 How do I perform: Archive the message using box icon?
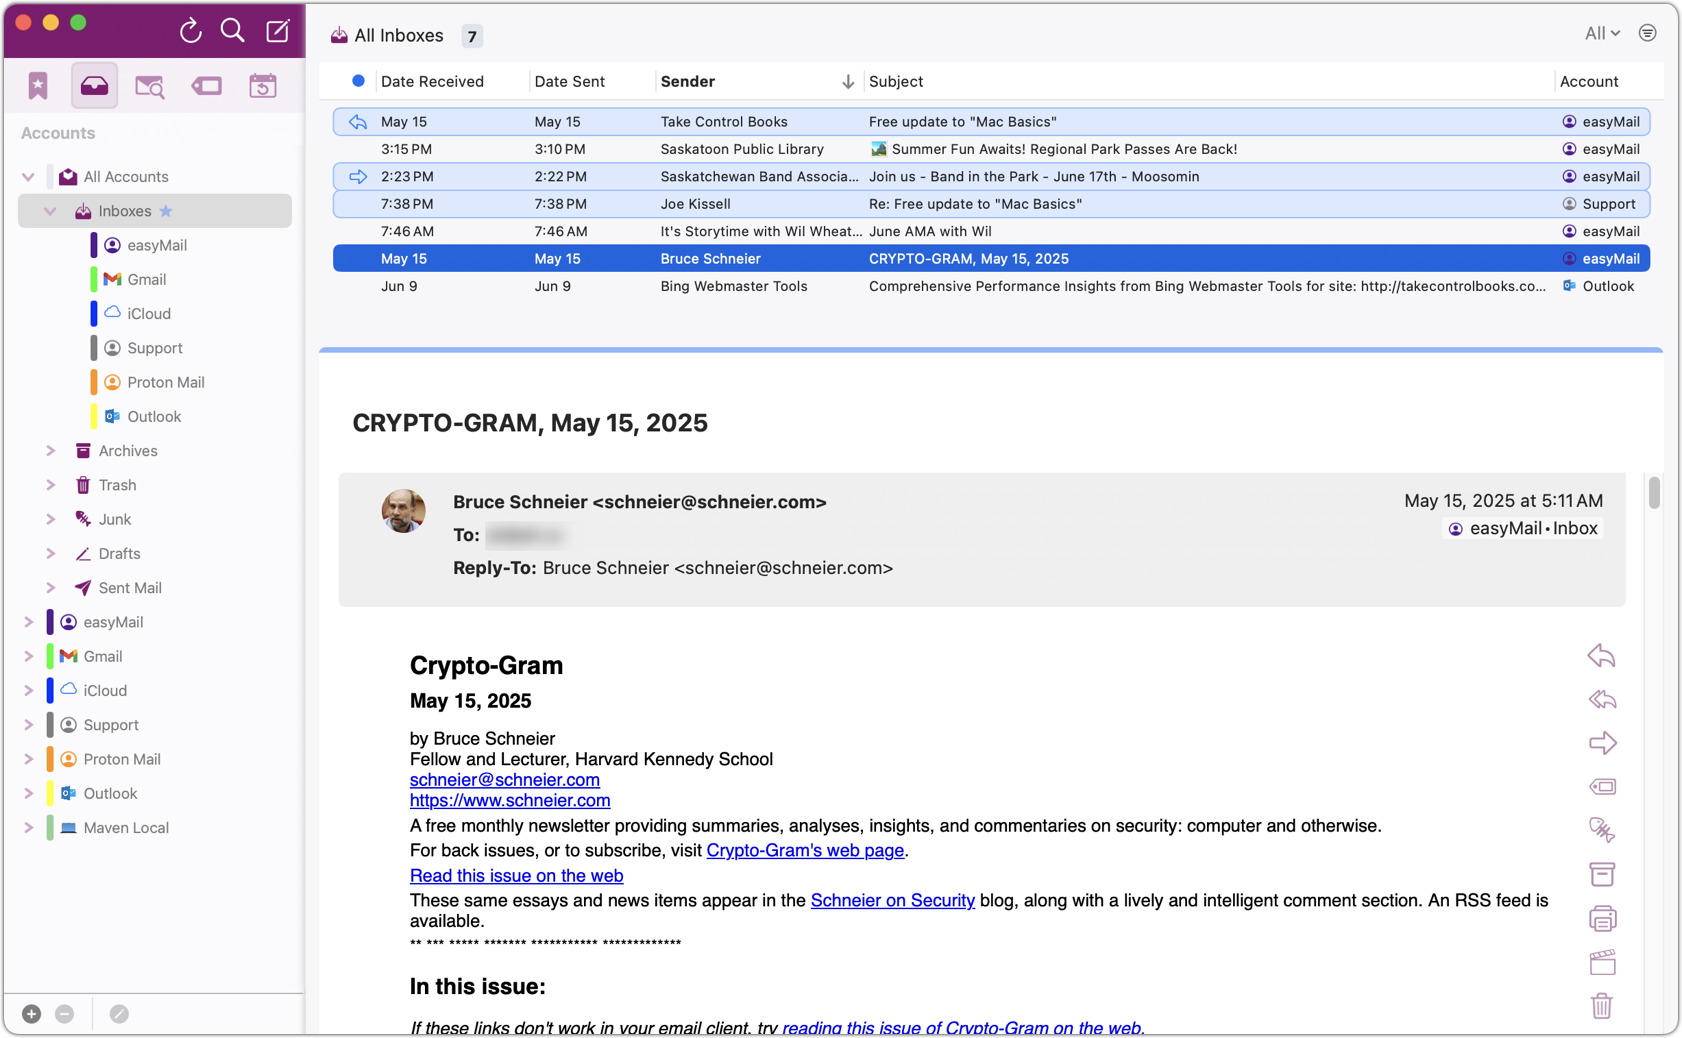tap(1601, 874)
